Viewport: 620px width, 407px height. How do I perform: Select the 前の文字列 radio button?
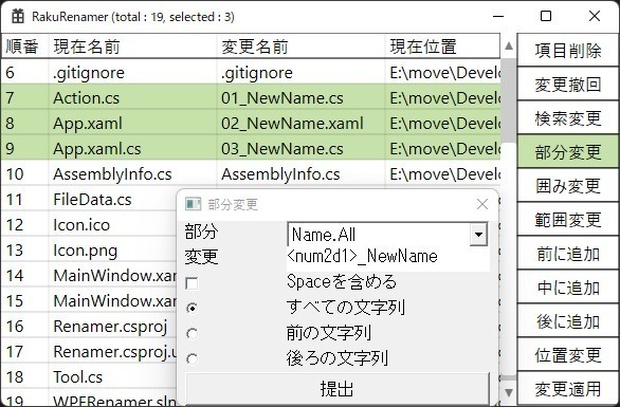[x=192, y=333]
